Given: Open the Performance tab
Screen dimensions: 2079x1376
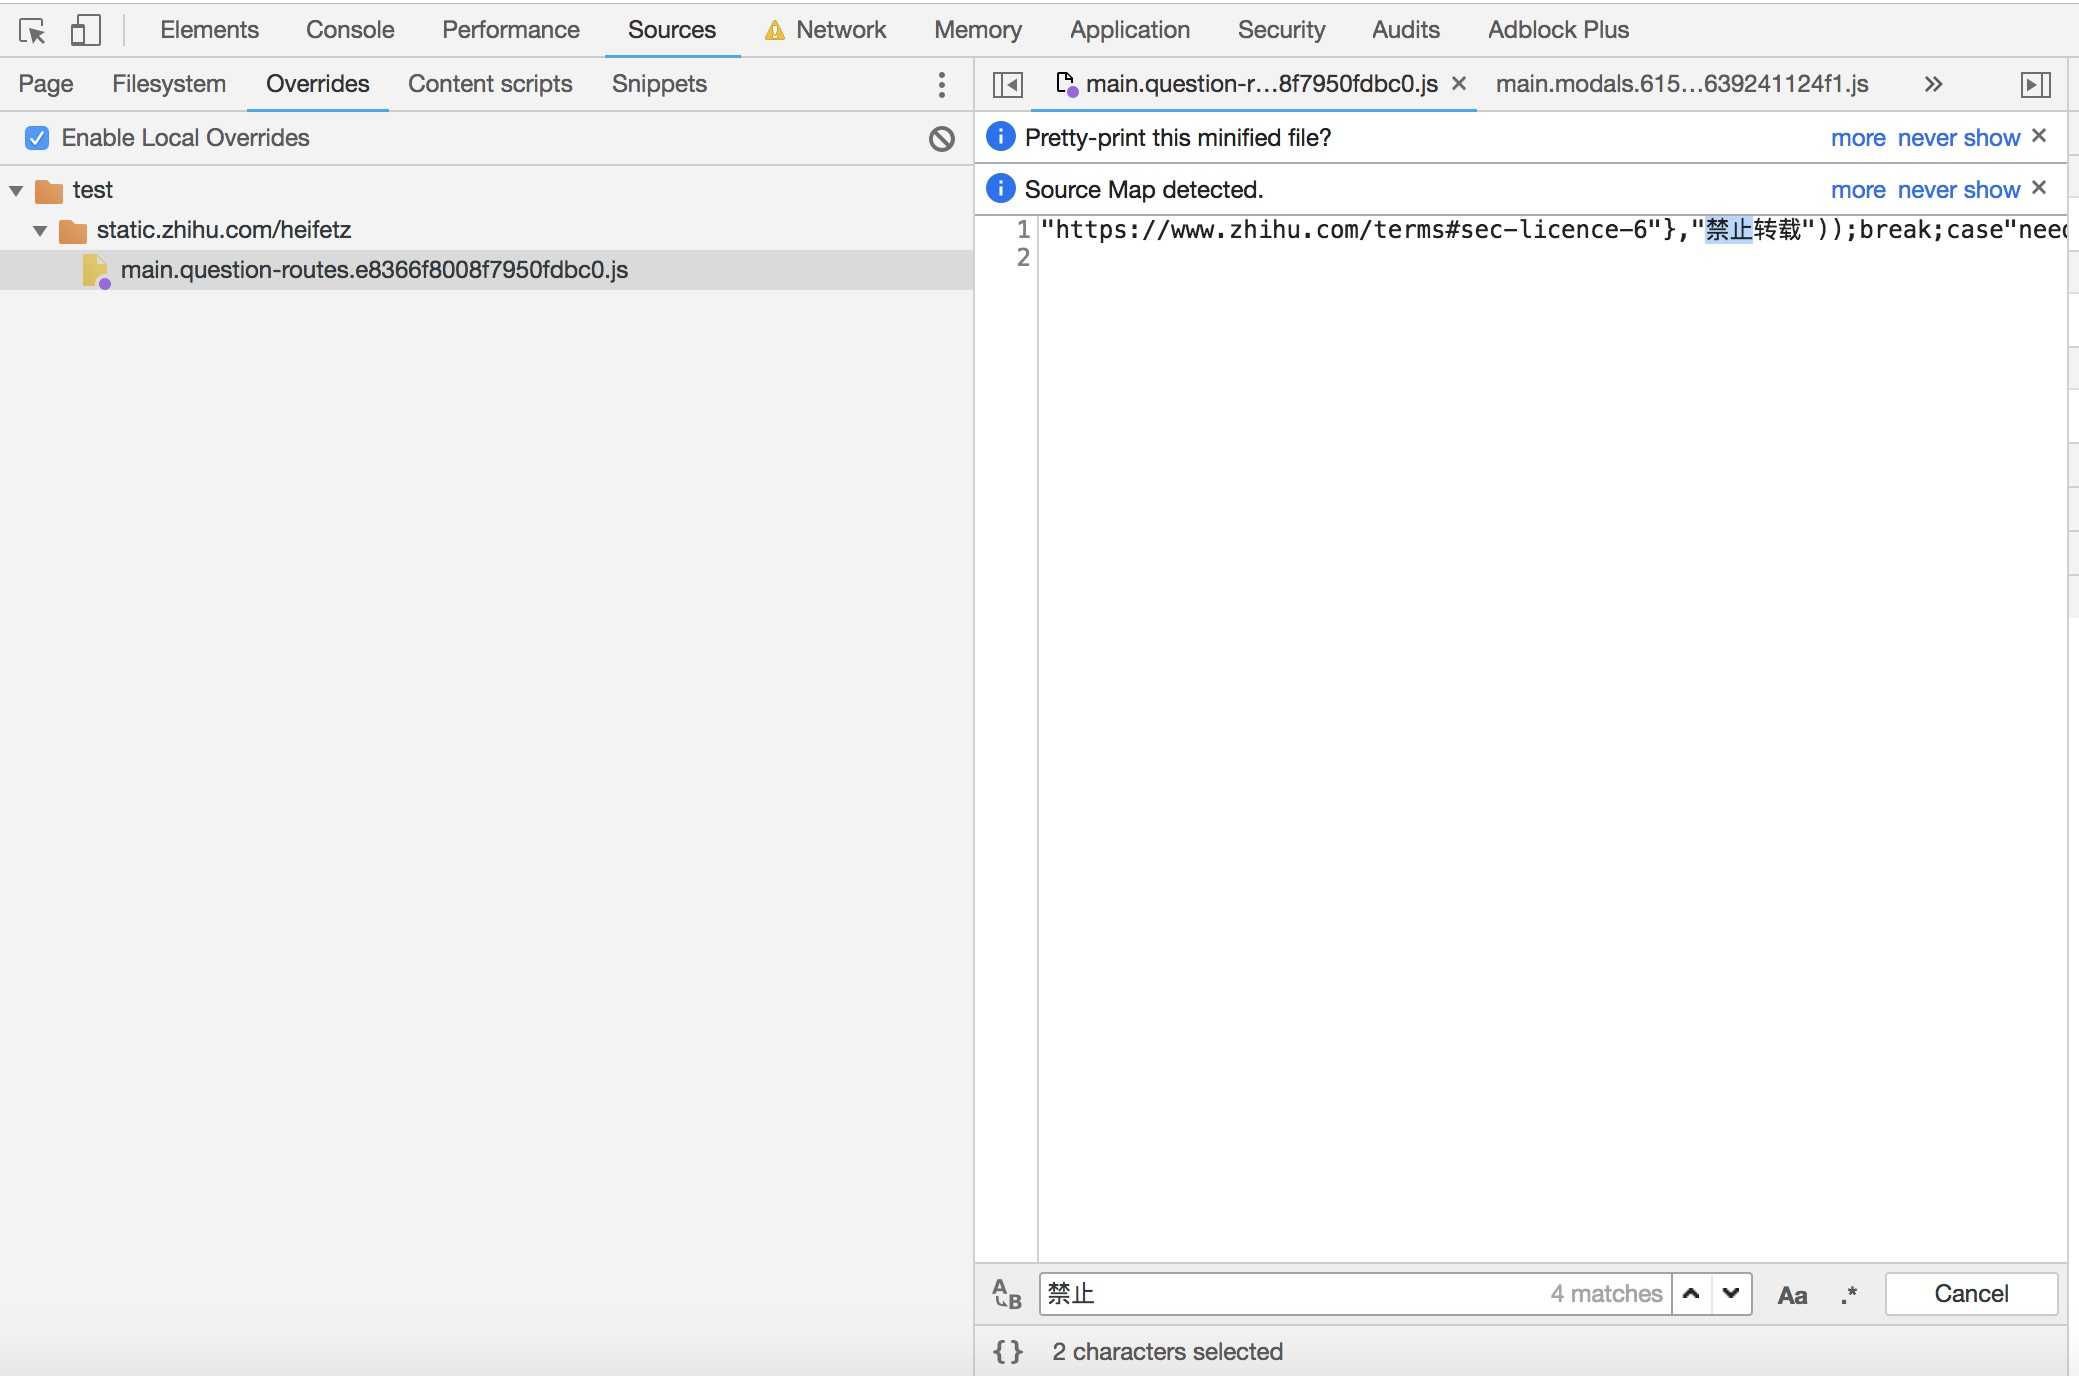Looking at the screenshot, I should point(511,30).
